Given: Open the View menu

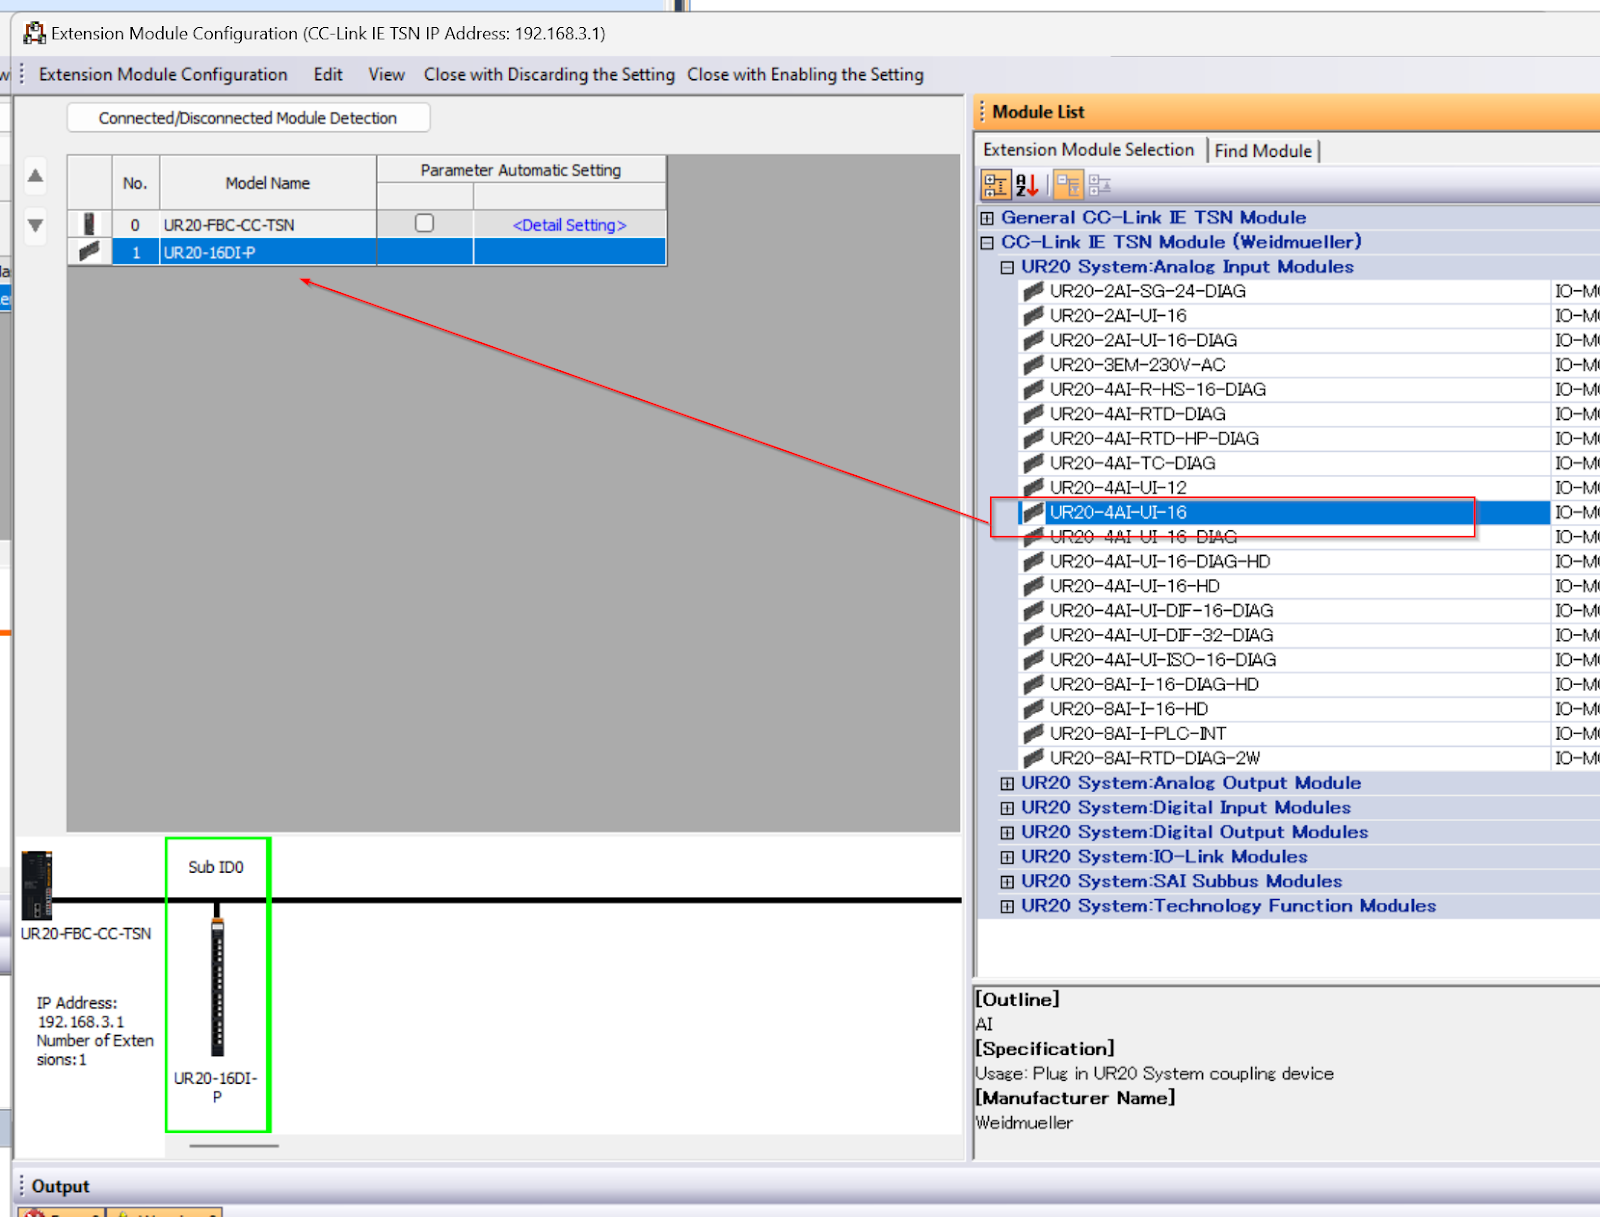Looking at the screenshot, I should 386,74.
